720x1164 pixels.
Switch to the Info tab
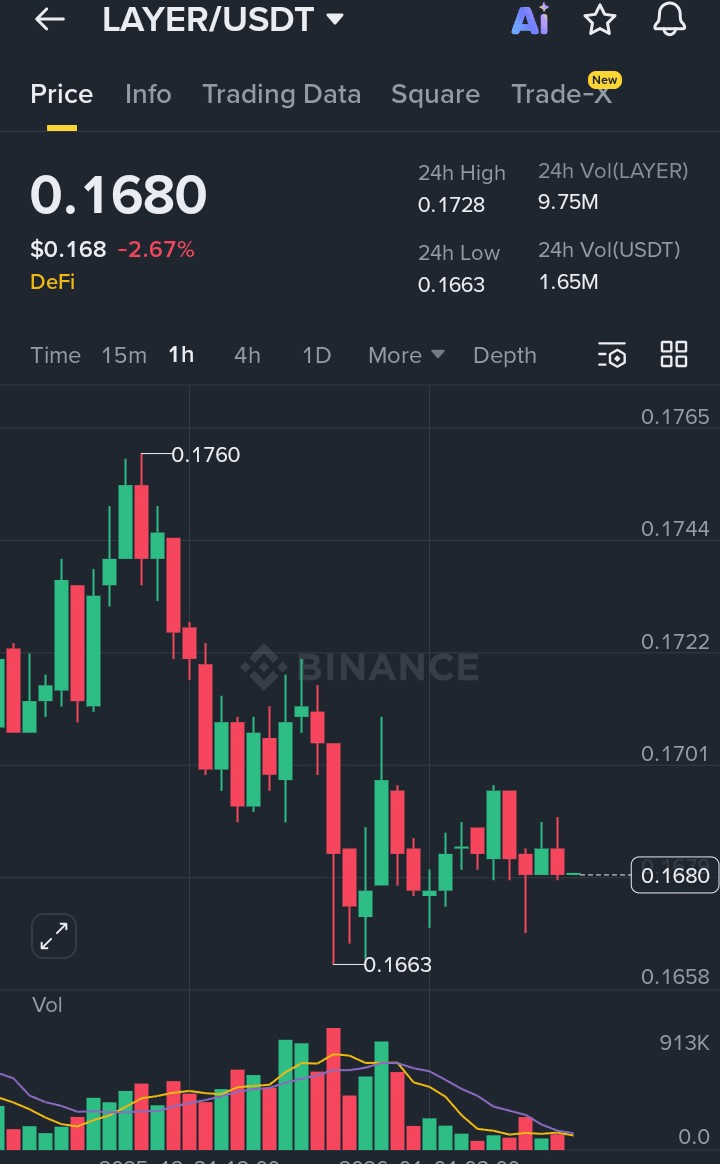tap(148, 94)
